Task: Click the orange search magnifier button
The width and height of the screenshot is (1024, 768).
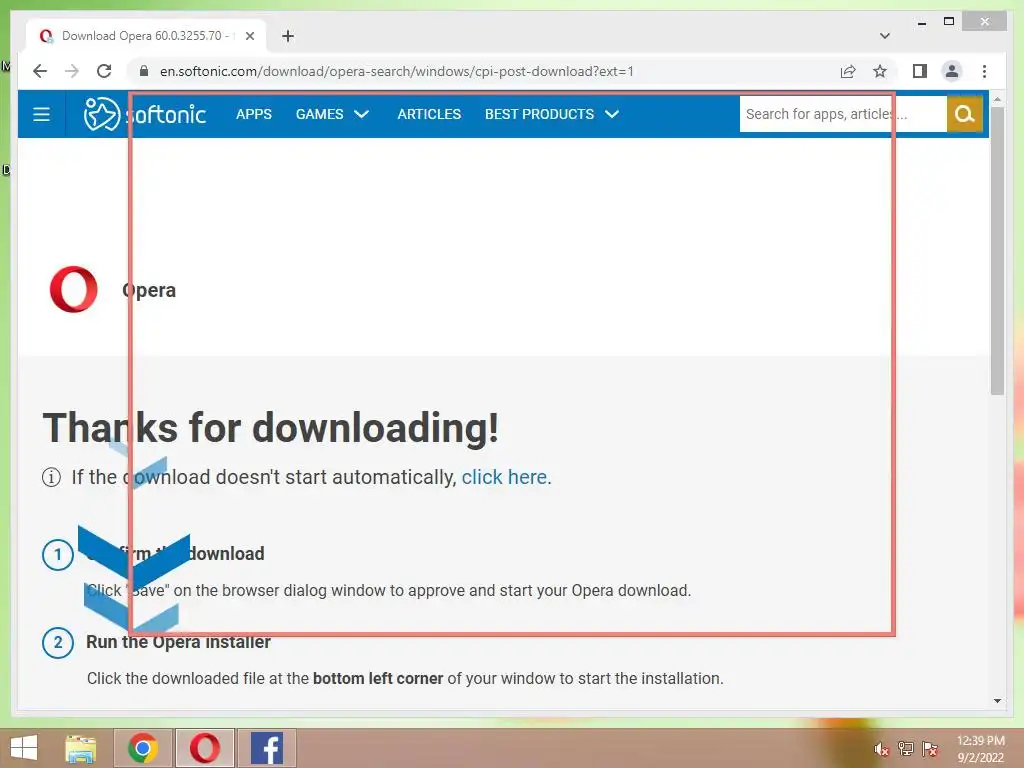Action: pos(965,114)
